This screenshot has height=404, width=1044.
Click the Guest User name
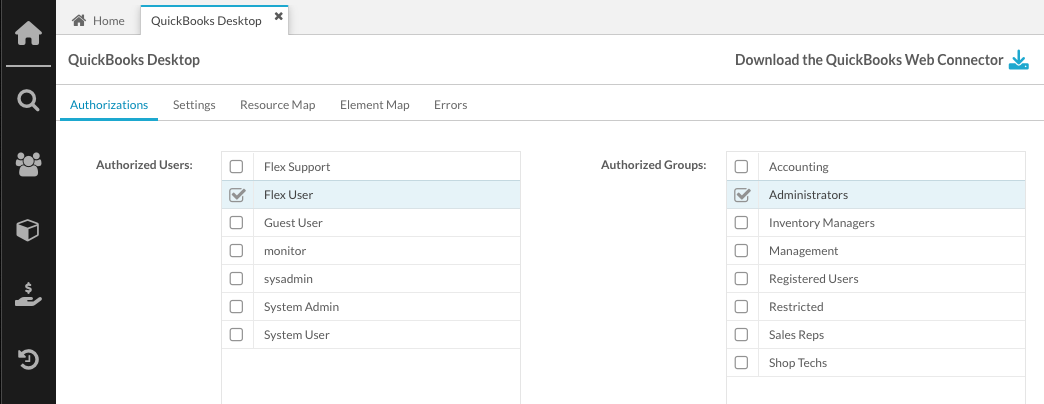(x=293, y=223)
